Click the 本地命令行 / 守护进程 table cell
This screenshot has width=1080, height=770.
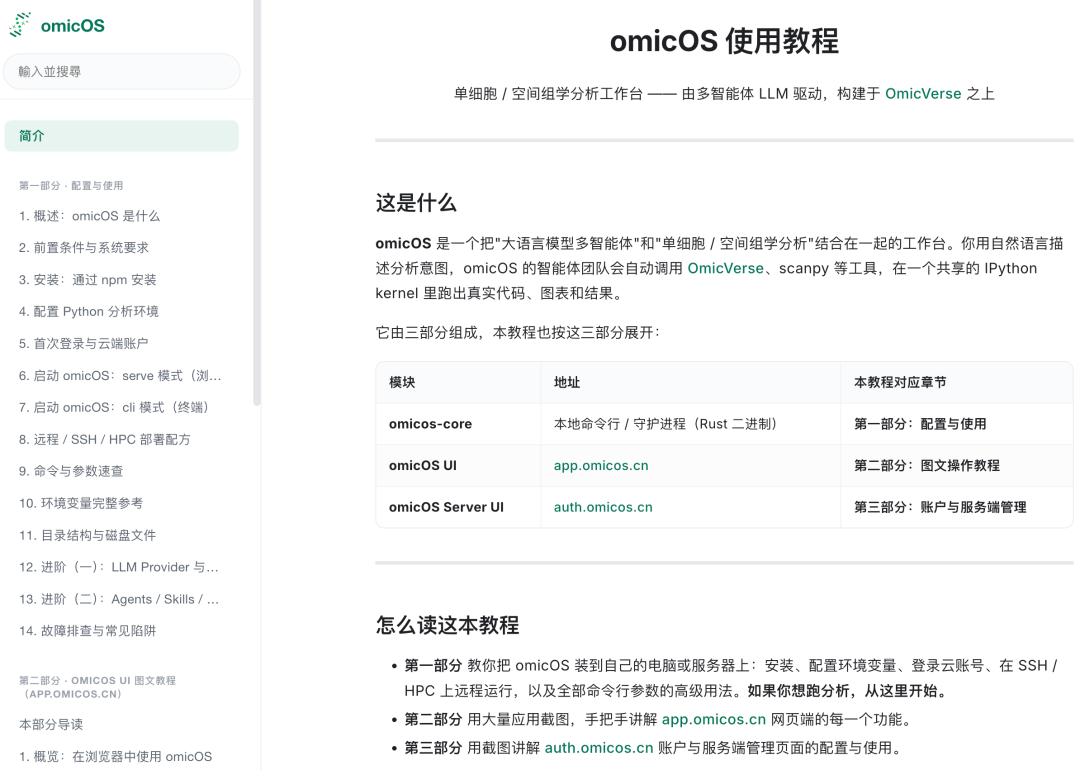[691, 424]
